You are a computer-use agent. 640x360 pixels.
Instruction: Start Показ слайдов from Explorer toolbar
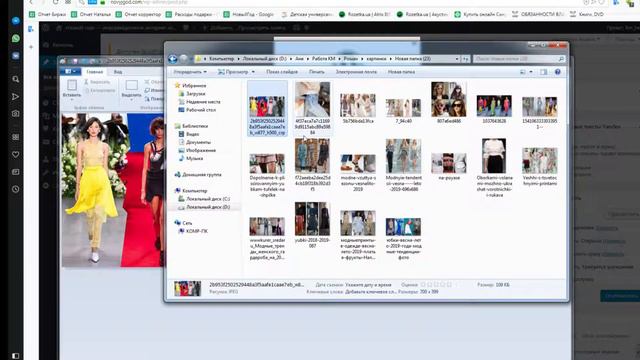[282, 72]
